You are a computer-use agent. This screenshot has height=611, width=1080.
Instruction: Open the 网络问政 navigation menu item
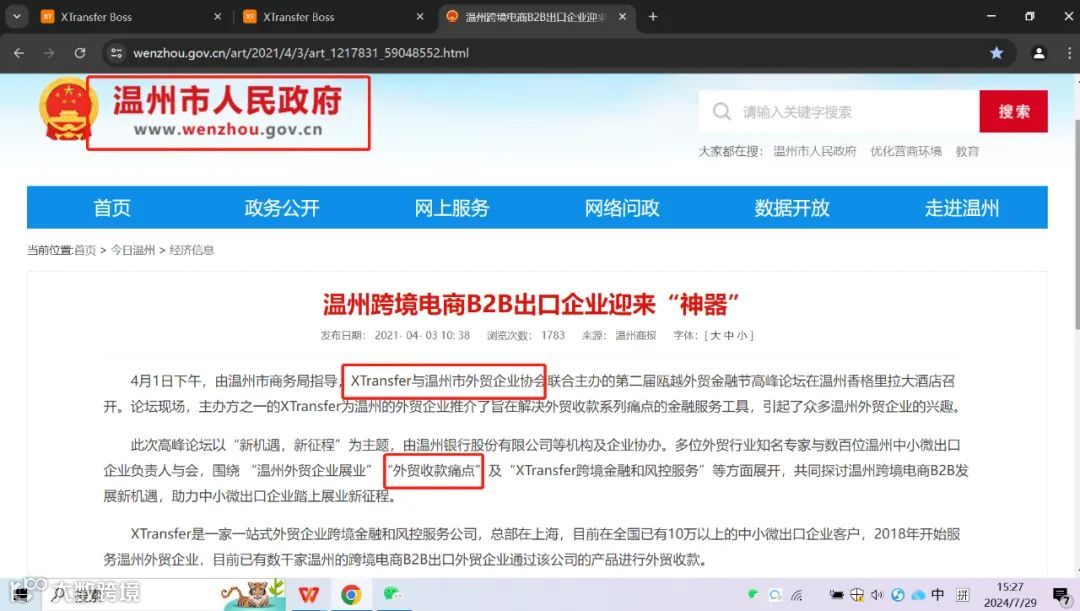(622, 207)
